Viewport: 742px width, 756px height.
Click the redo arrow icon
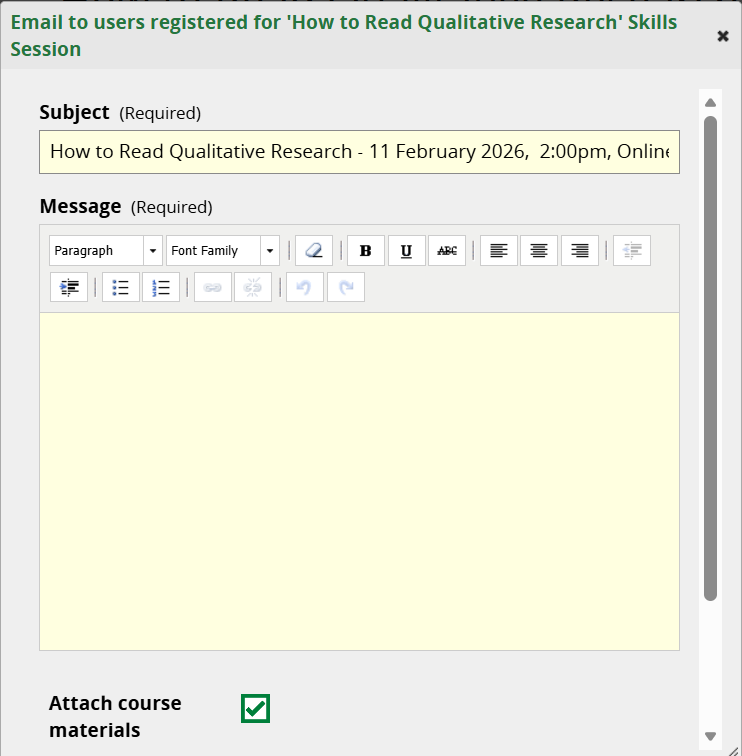tap(346, 287)
